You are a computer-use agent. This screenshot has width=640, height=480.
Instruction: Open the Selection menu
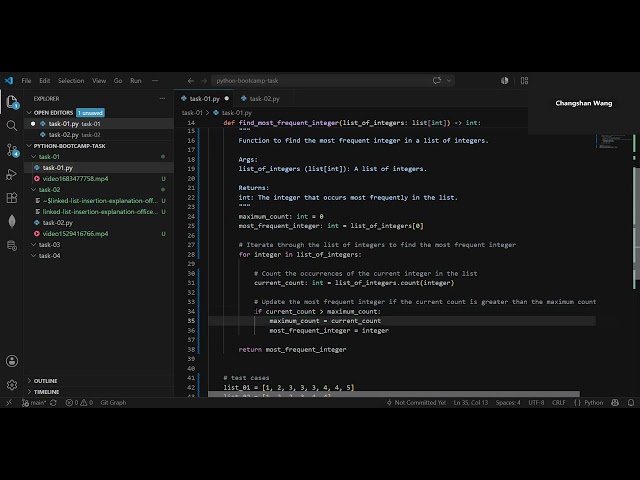(x=71, y=81)
